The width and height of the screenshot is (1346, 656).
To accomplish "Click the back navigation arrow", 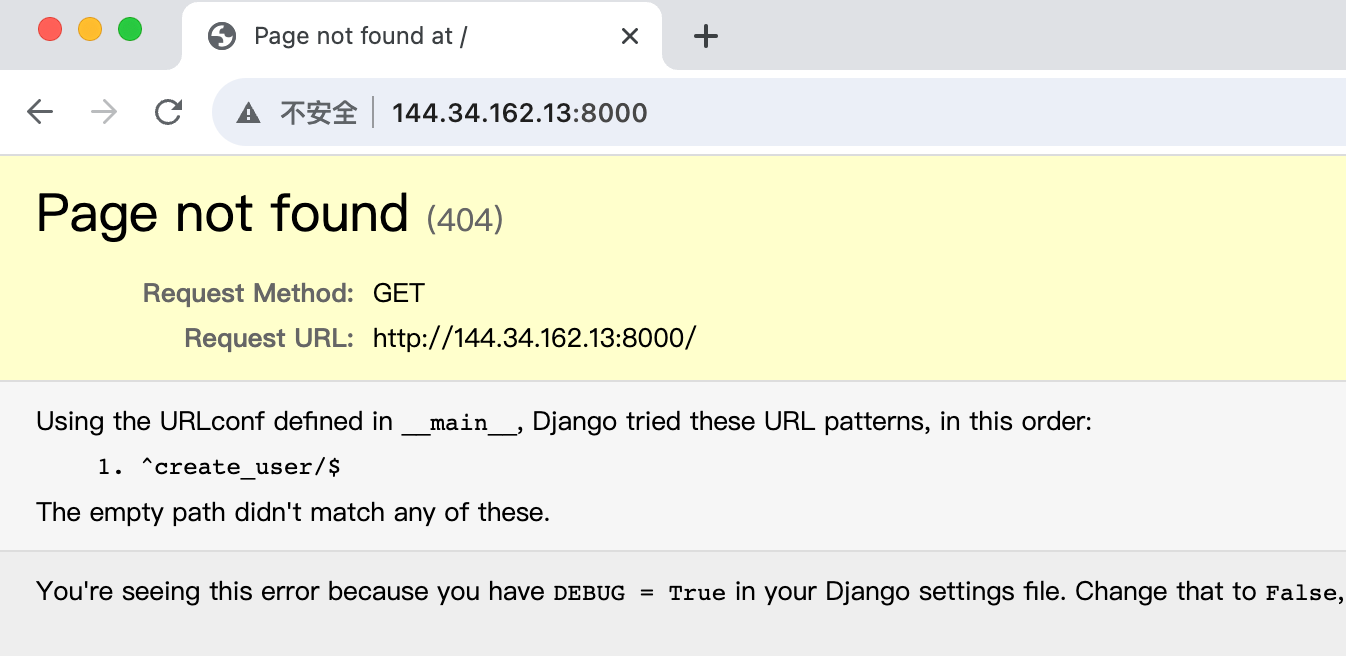I will (x=40, y=112).
